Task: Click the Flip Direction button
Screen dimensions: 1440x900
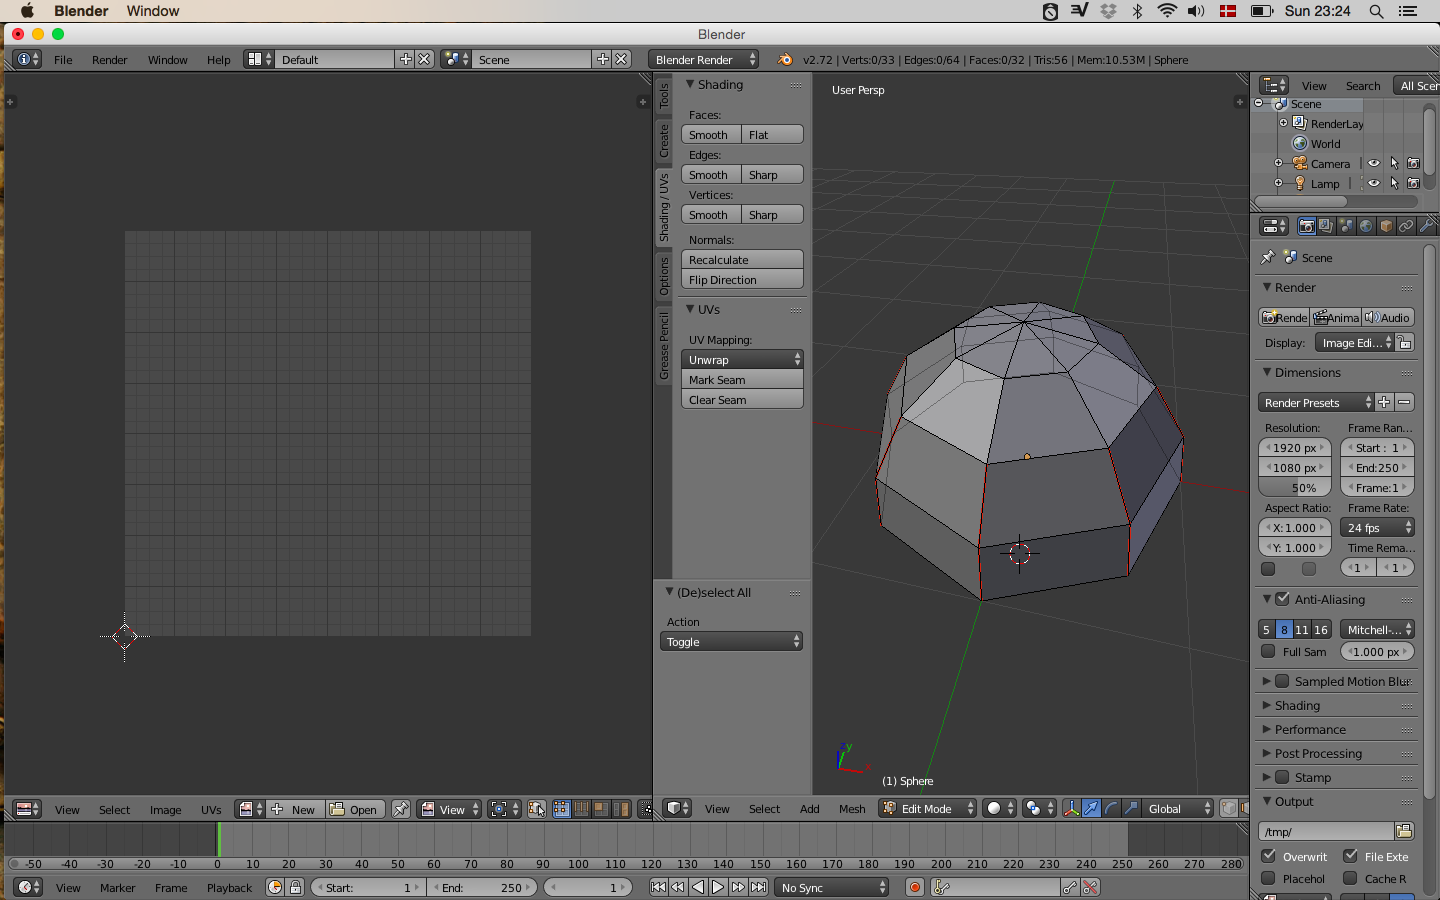Action: (742, 279)
